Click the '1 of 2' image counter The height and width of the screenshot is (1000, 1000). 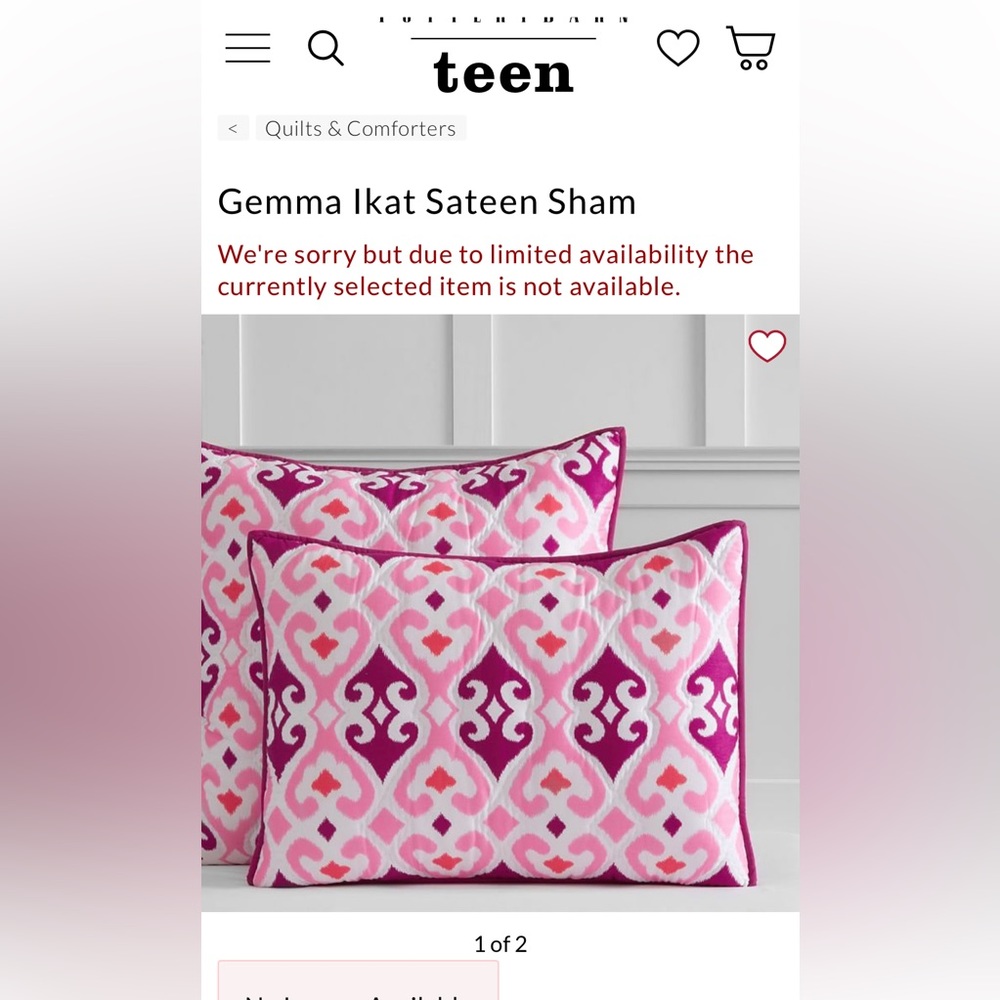tap(501, 944)
